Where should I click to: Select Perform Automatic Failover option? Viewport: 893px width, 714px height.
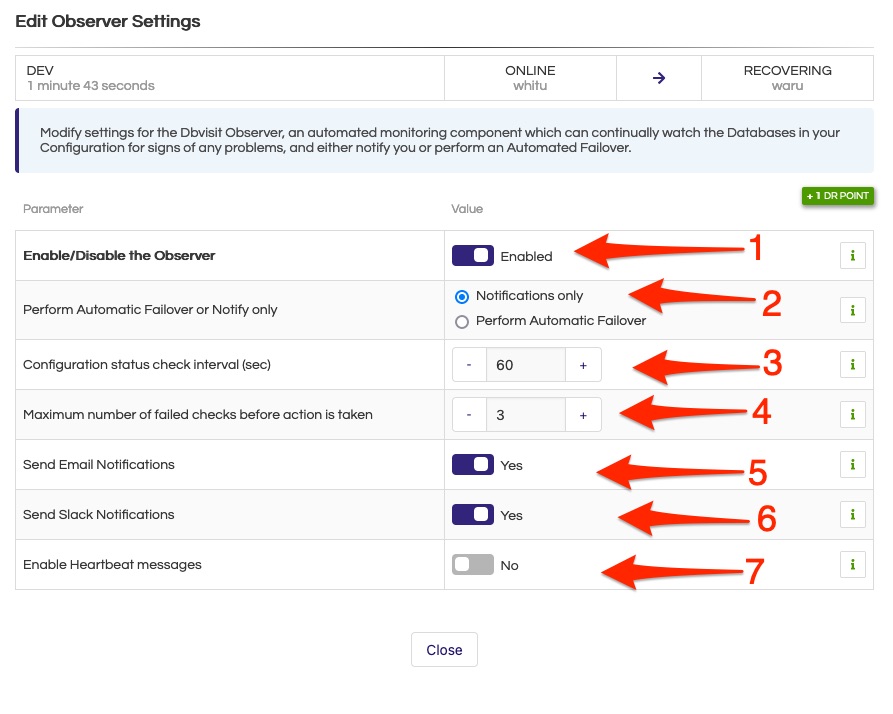coord(460,322)
